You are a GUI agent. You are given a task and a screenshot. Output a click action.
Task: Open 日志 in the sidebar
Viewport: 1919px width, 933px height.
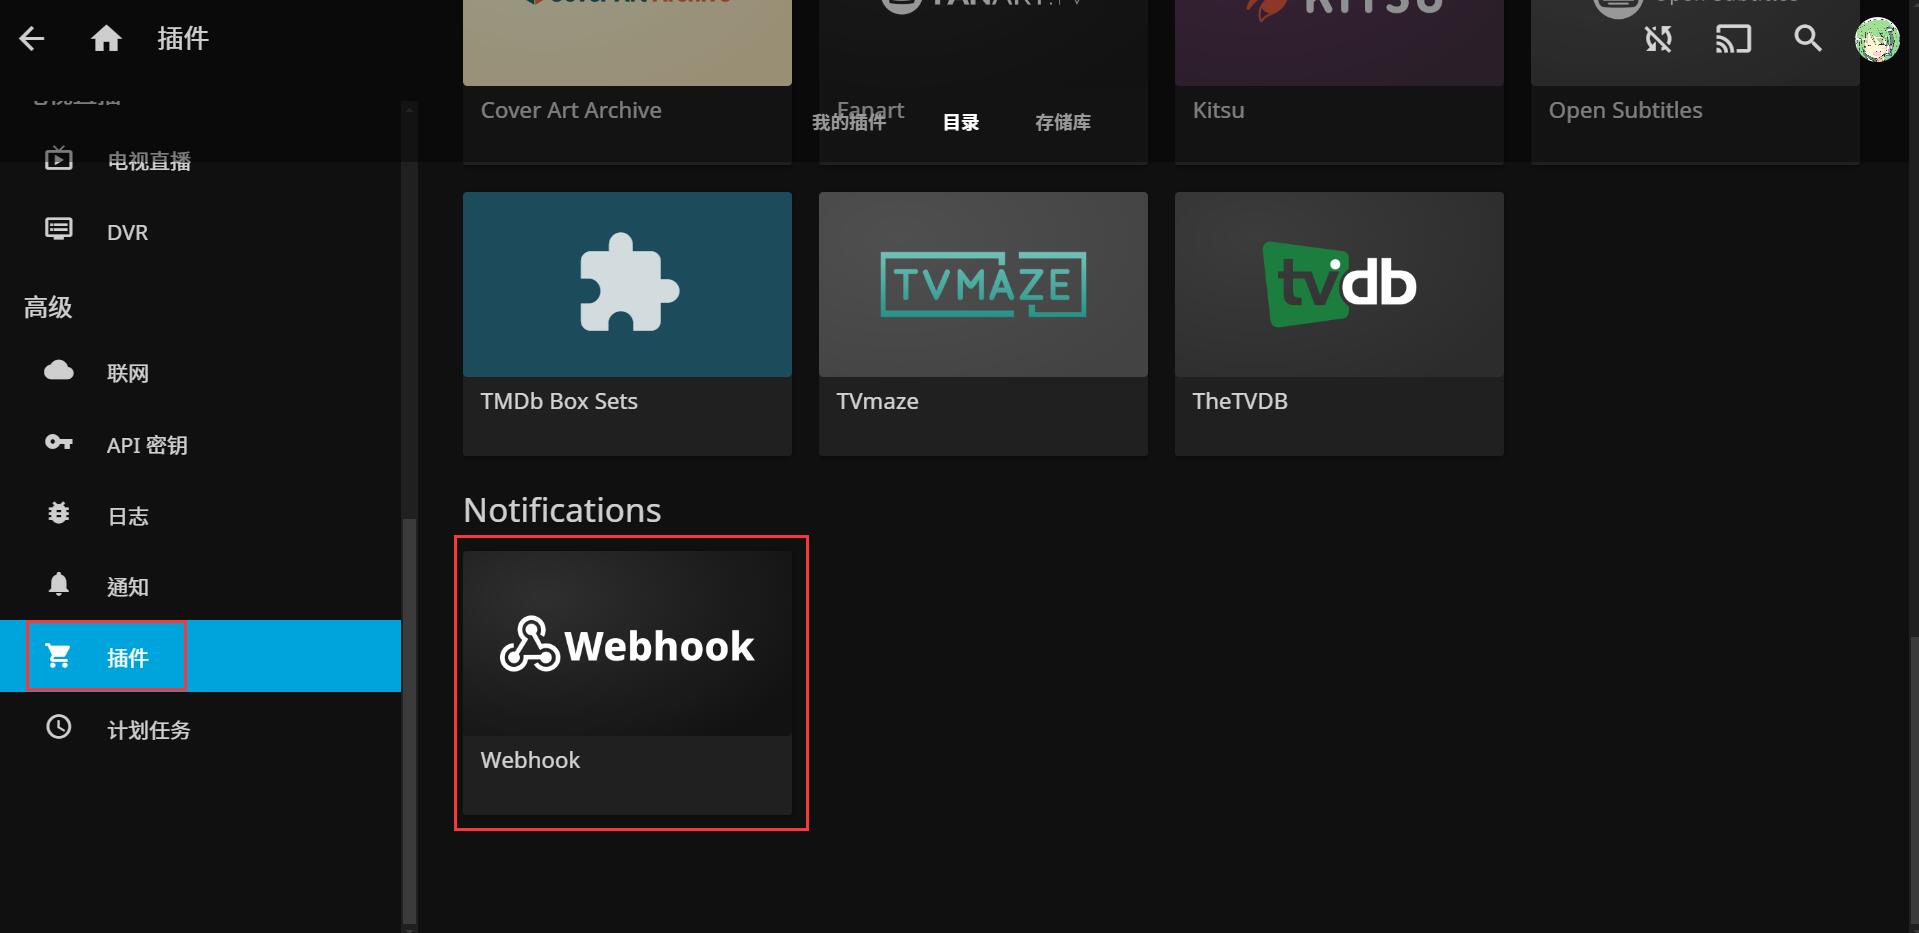point(127,516)
